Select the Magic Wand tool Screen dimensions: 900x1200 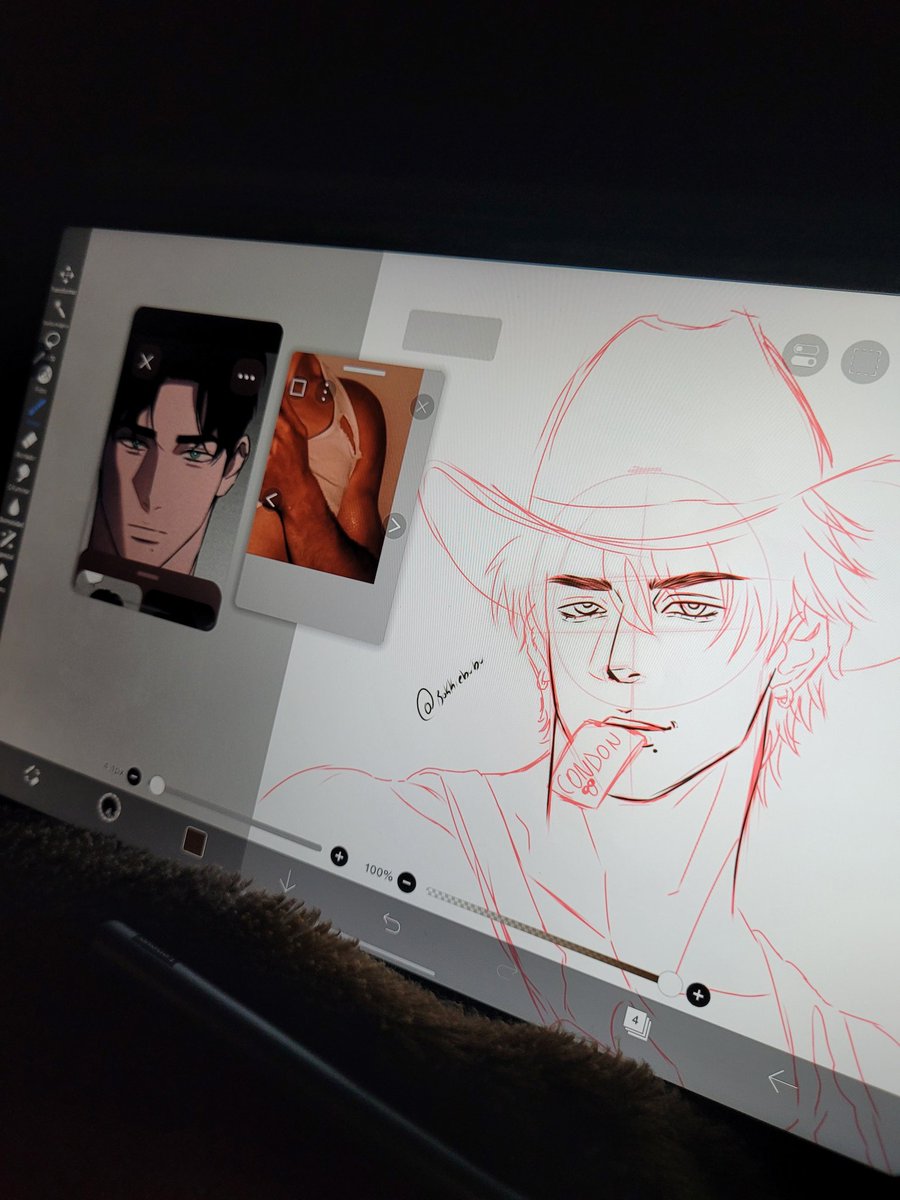(59, 309)
